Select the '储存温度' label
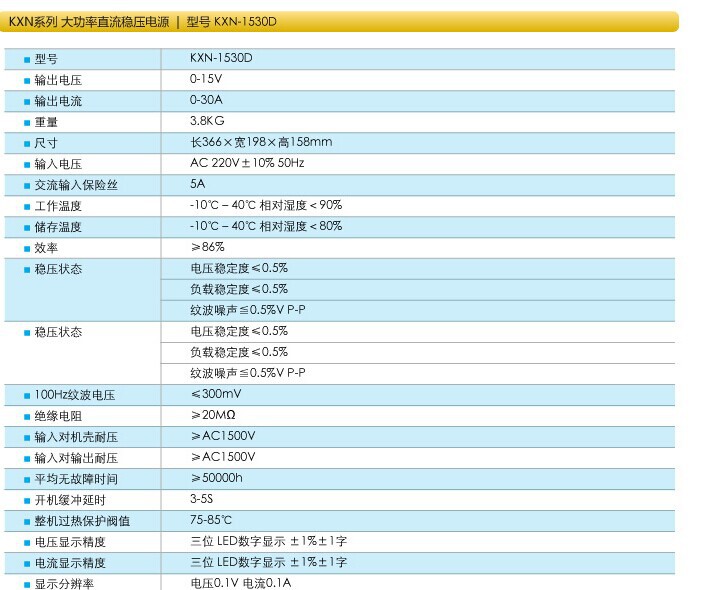 pyautogui.click(x=58, y=227)
